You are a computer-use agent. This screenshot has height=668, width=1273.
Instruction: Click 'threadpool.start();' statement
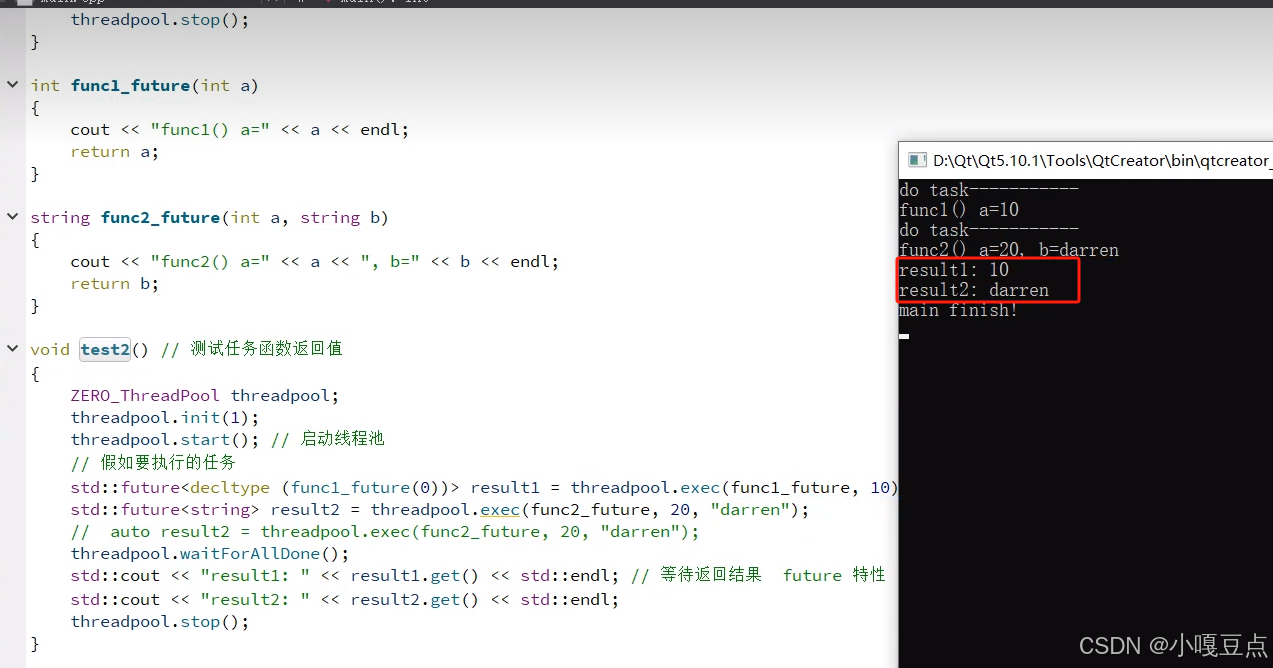(165, 440)
